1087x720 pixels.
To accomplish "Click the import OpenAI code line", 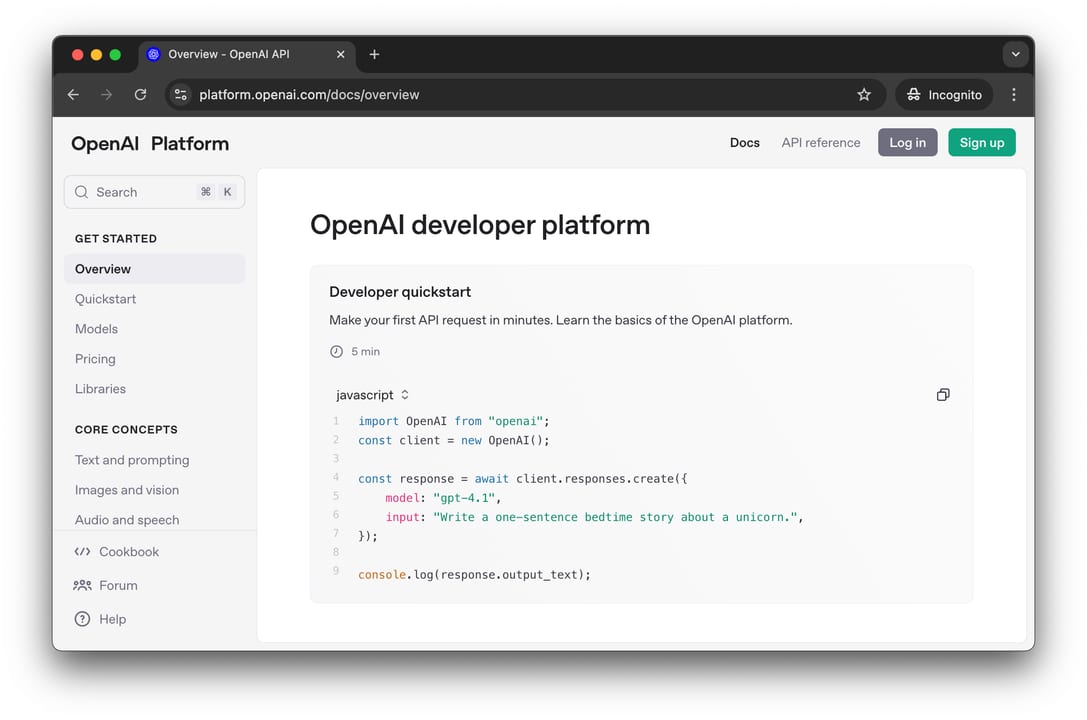I will pyautogui.click(x=453, y=421).
